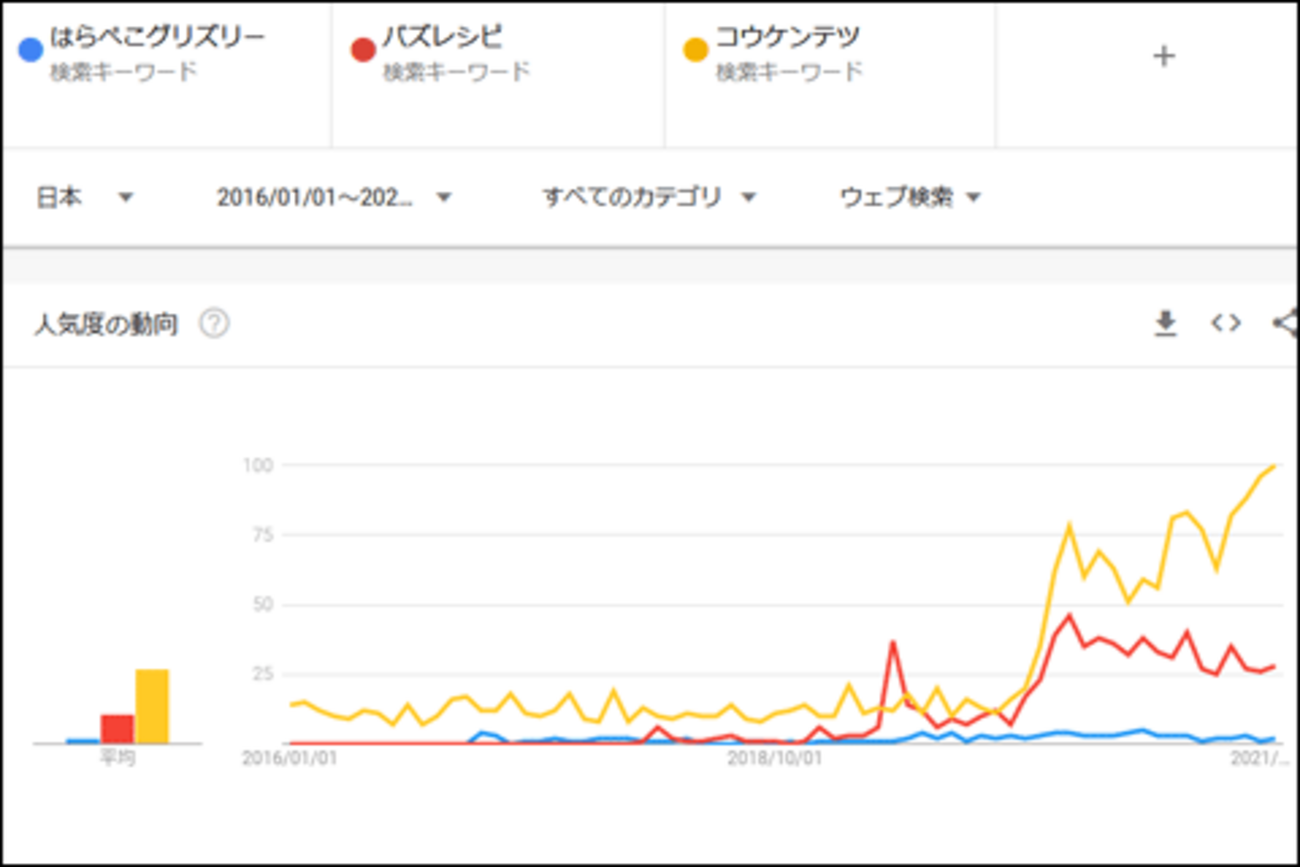Click the red dot beside バズレシピ
This screenshot has width=1300, height=867.
[363, 49]
